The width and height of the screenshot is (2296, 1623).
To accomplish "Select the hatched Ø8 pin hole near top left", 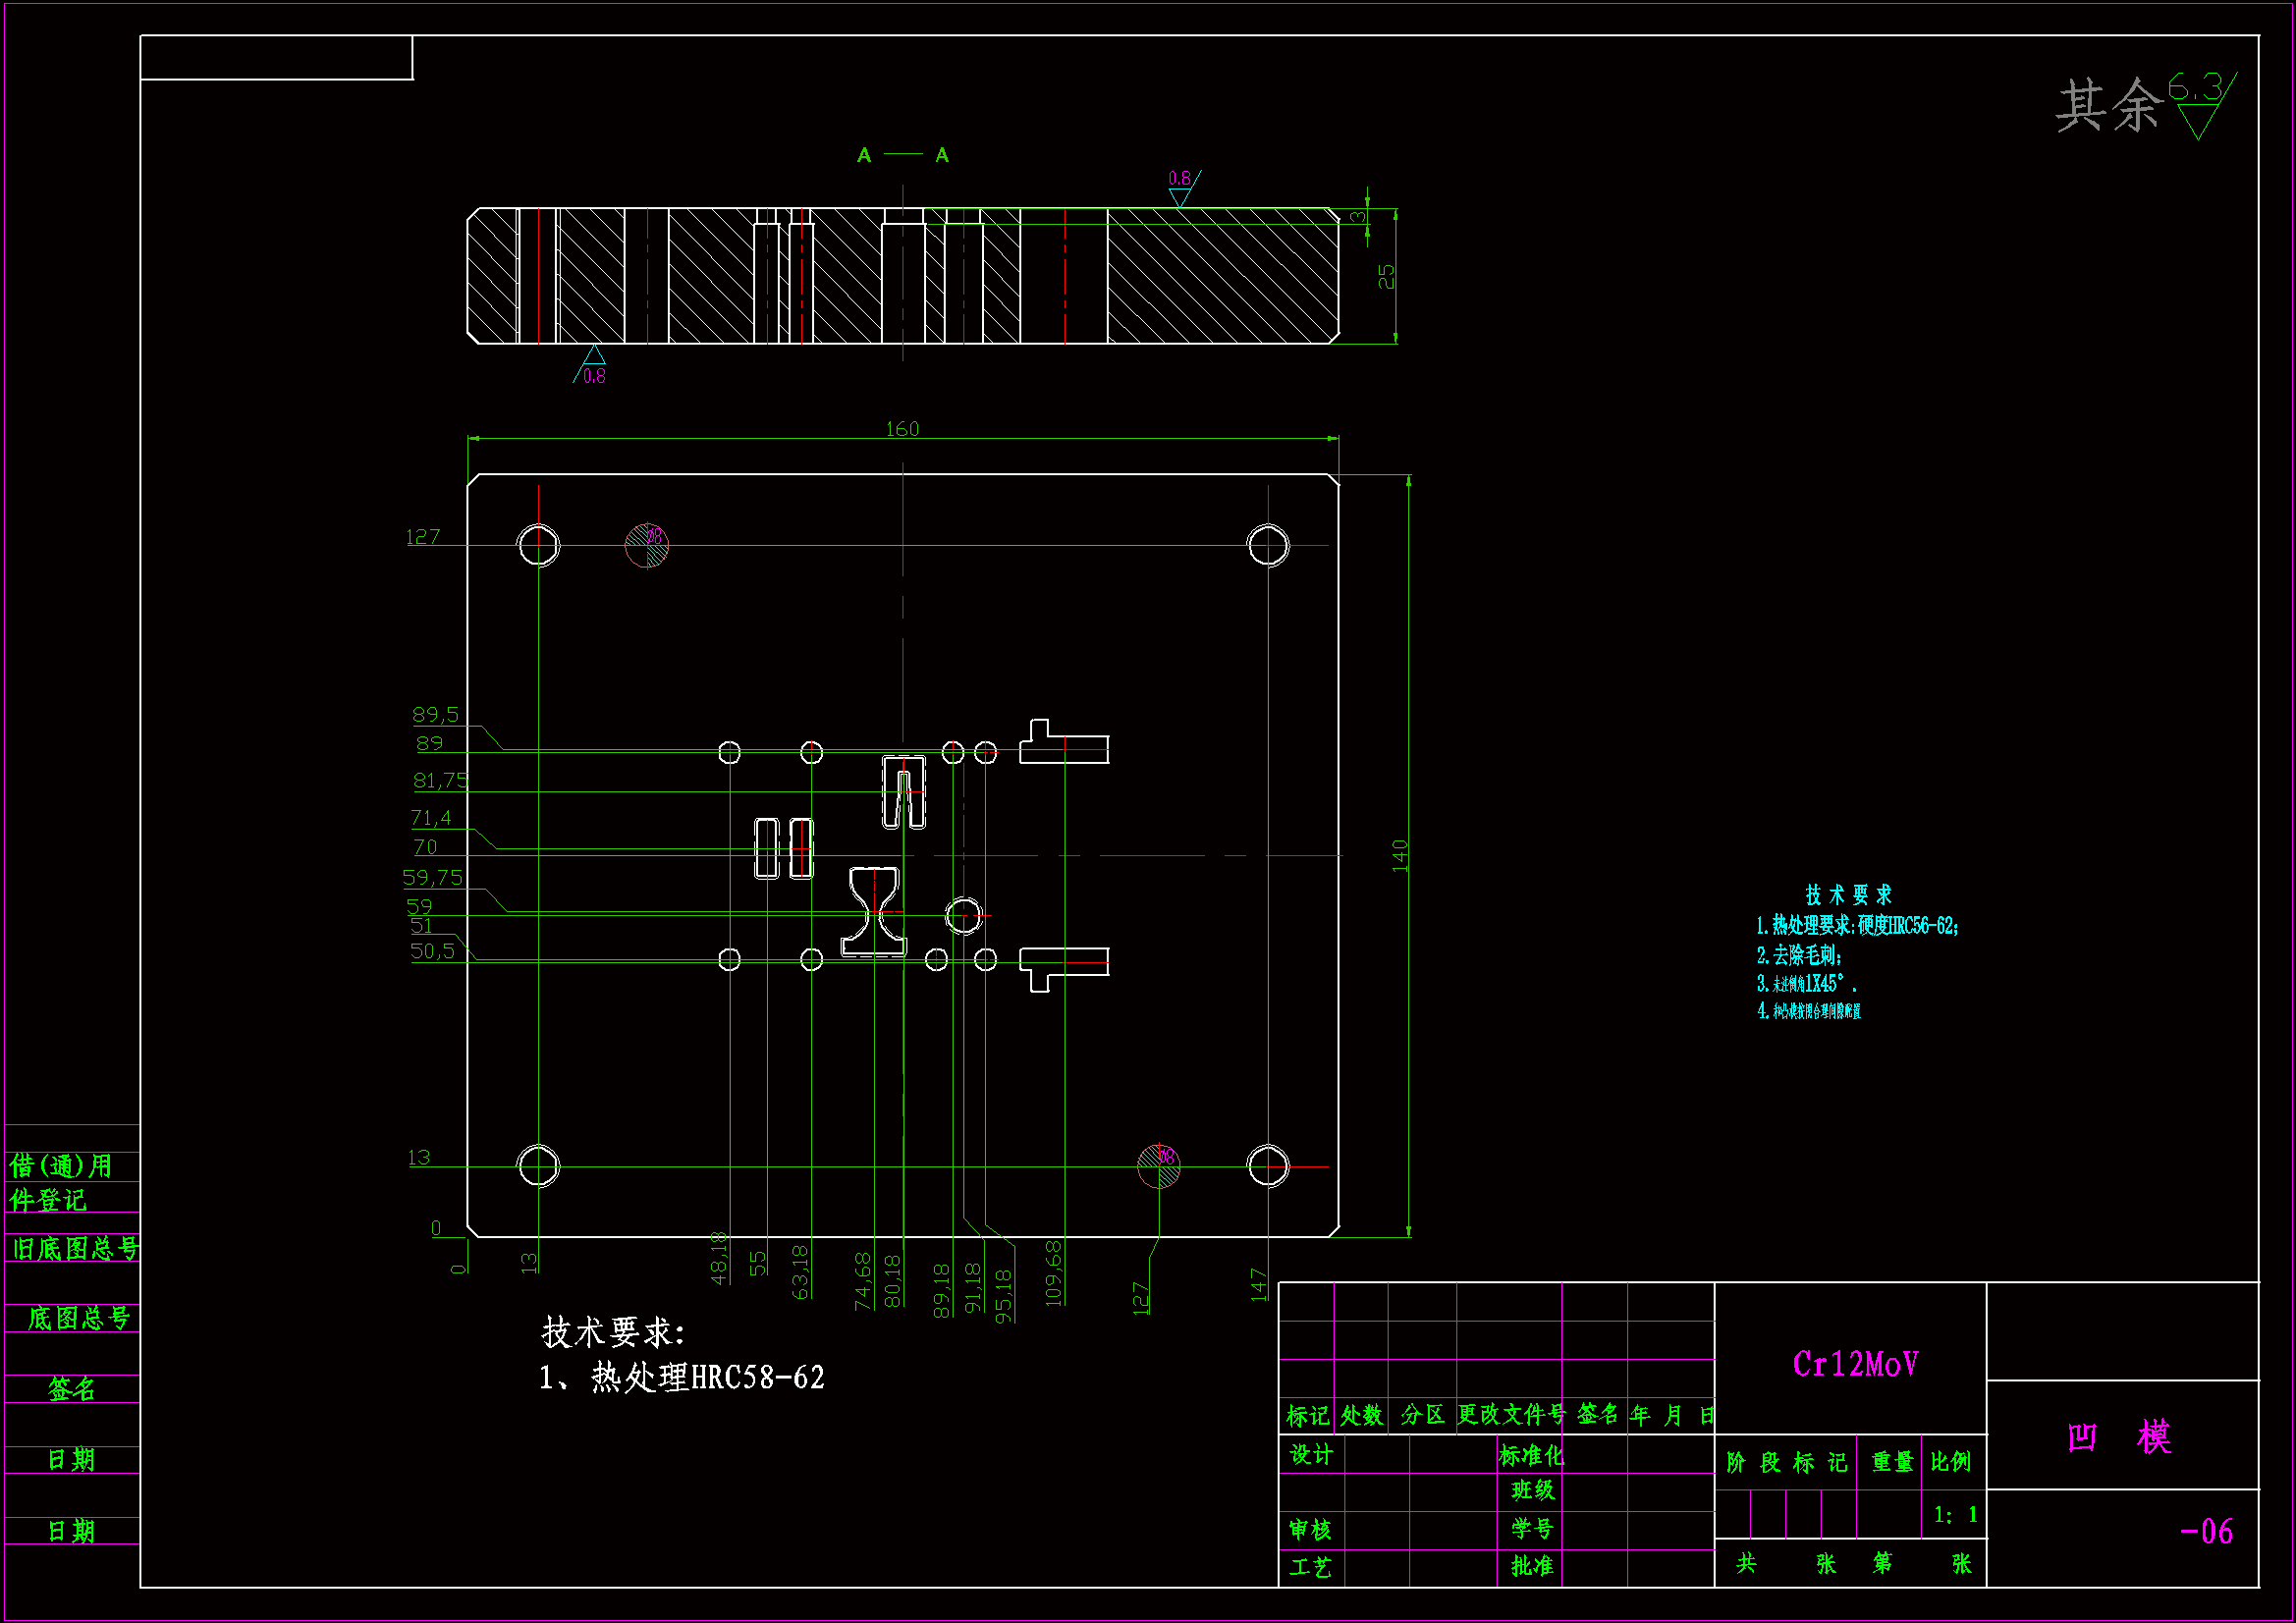I will (646, 545).
